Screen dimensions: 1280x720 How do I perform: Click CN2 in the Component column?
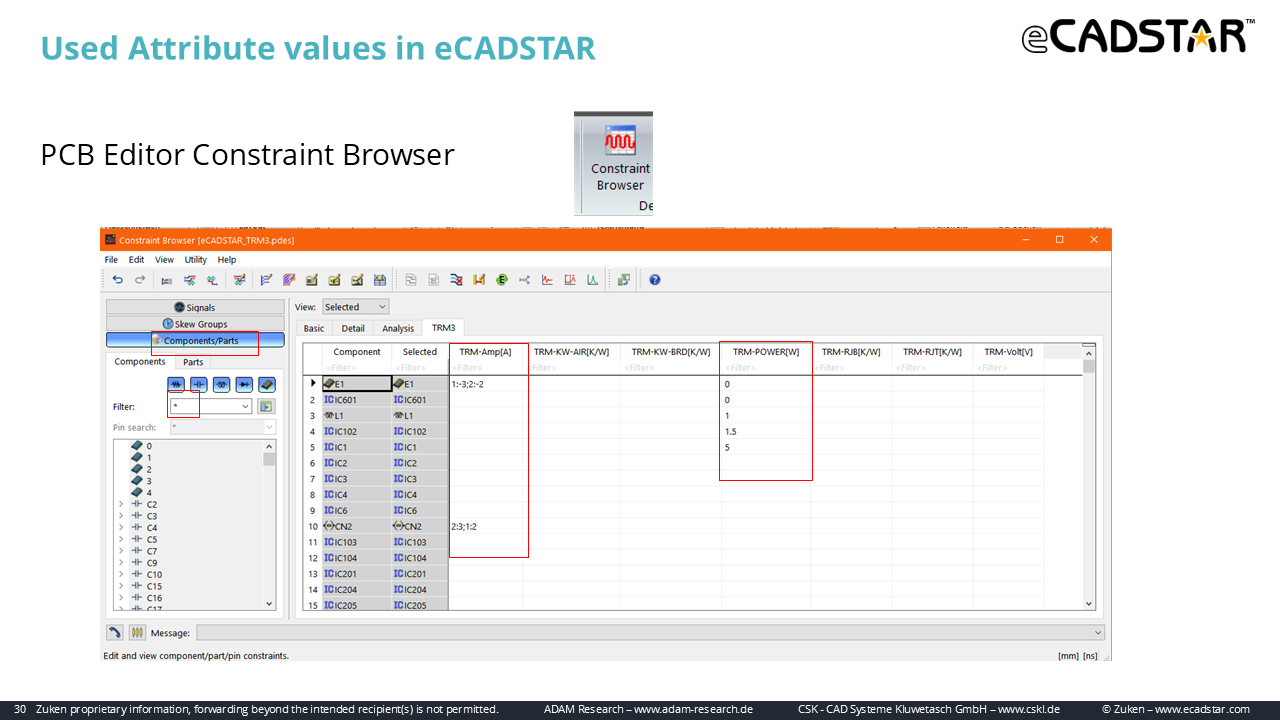pos(357,526)
